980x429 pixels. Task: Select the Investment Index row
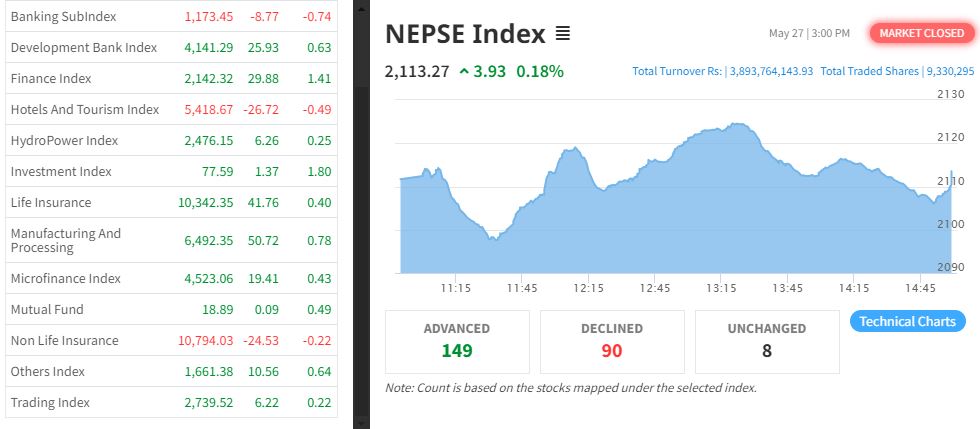pyautogui.click(x=61, y=171)
